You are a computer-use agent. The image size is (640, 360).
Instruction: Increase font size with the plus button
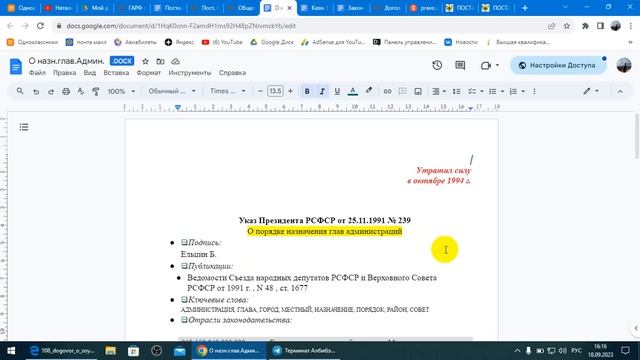(290, 91)
